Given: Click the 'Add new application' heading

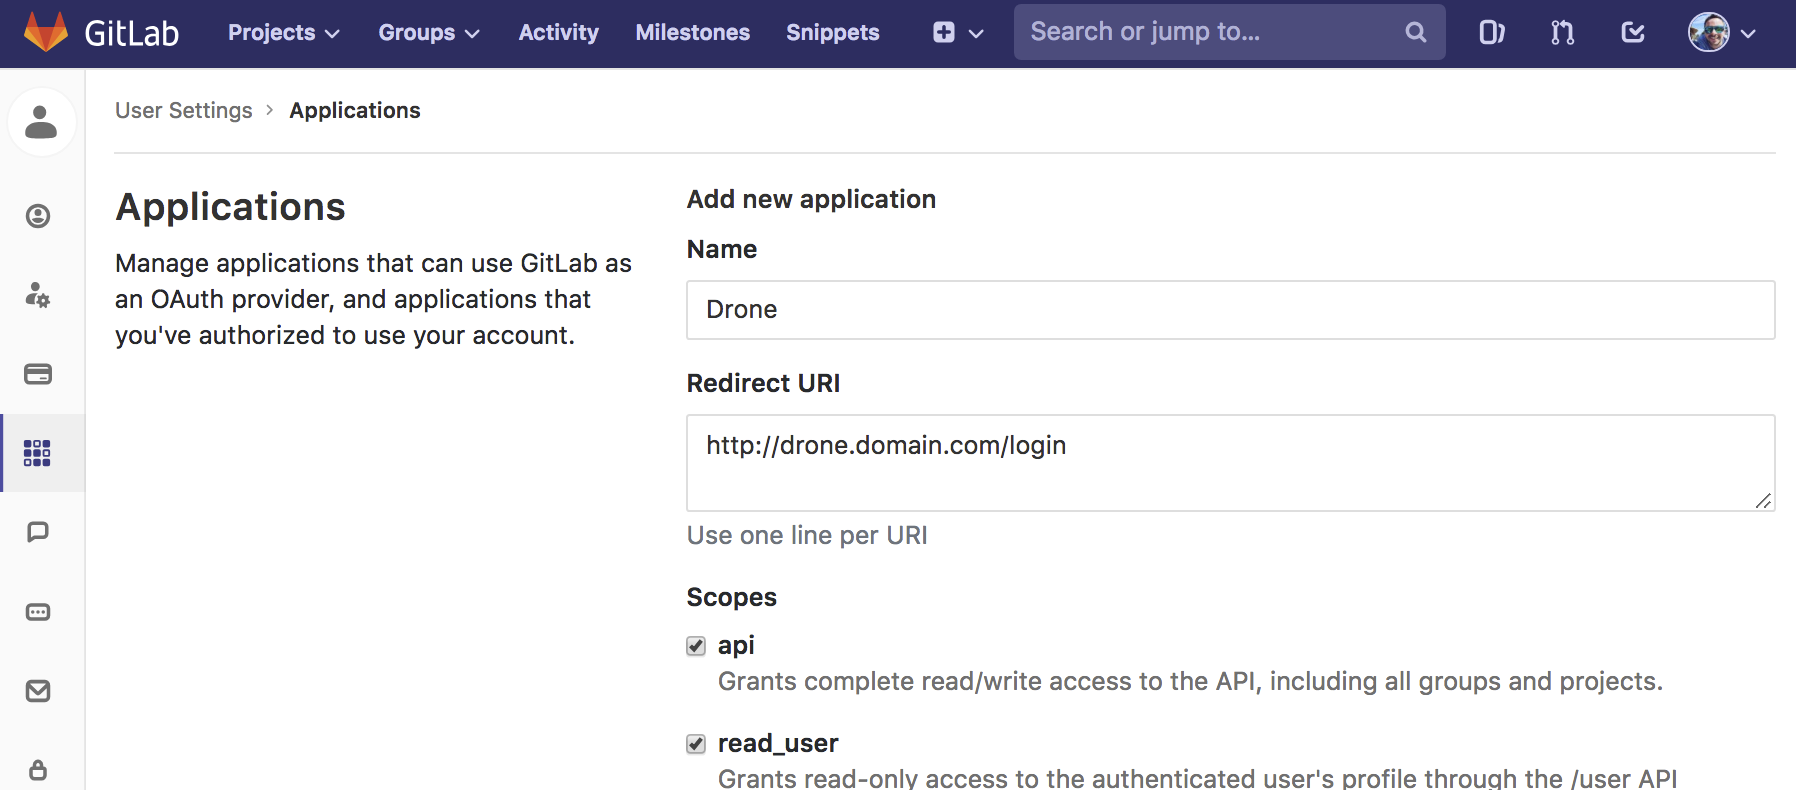Looking at the screenshot, I should point(811,199).
